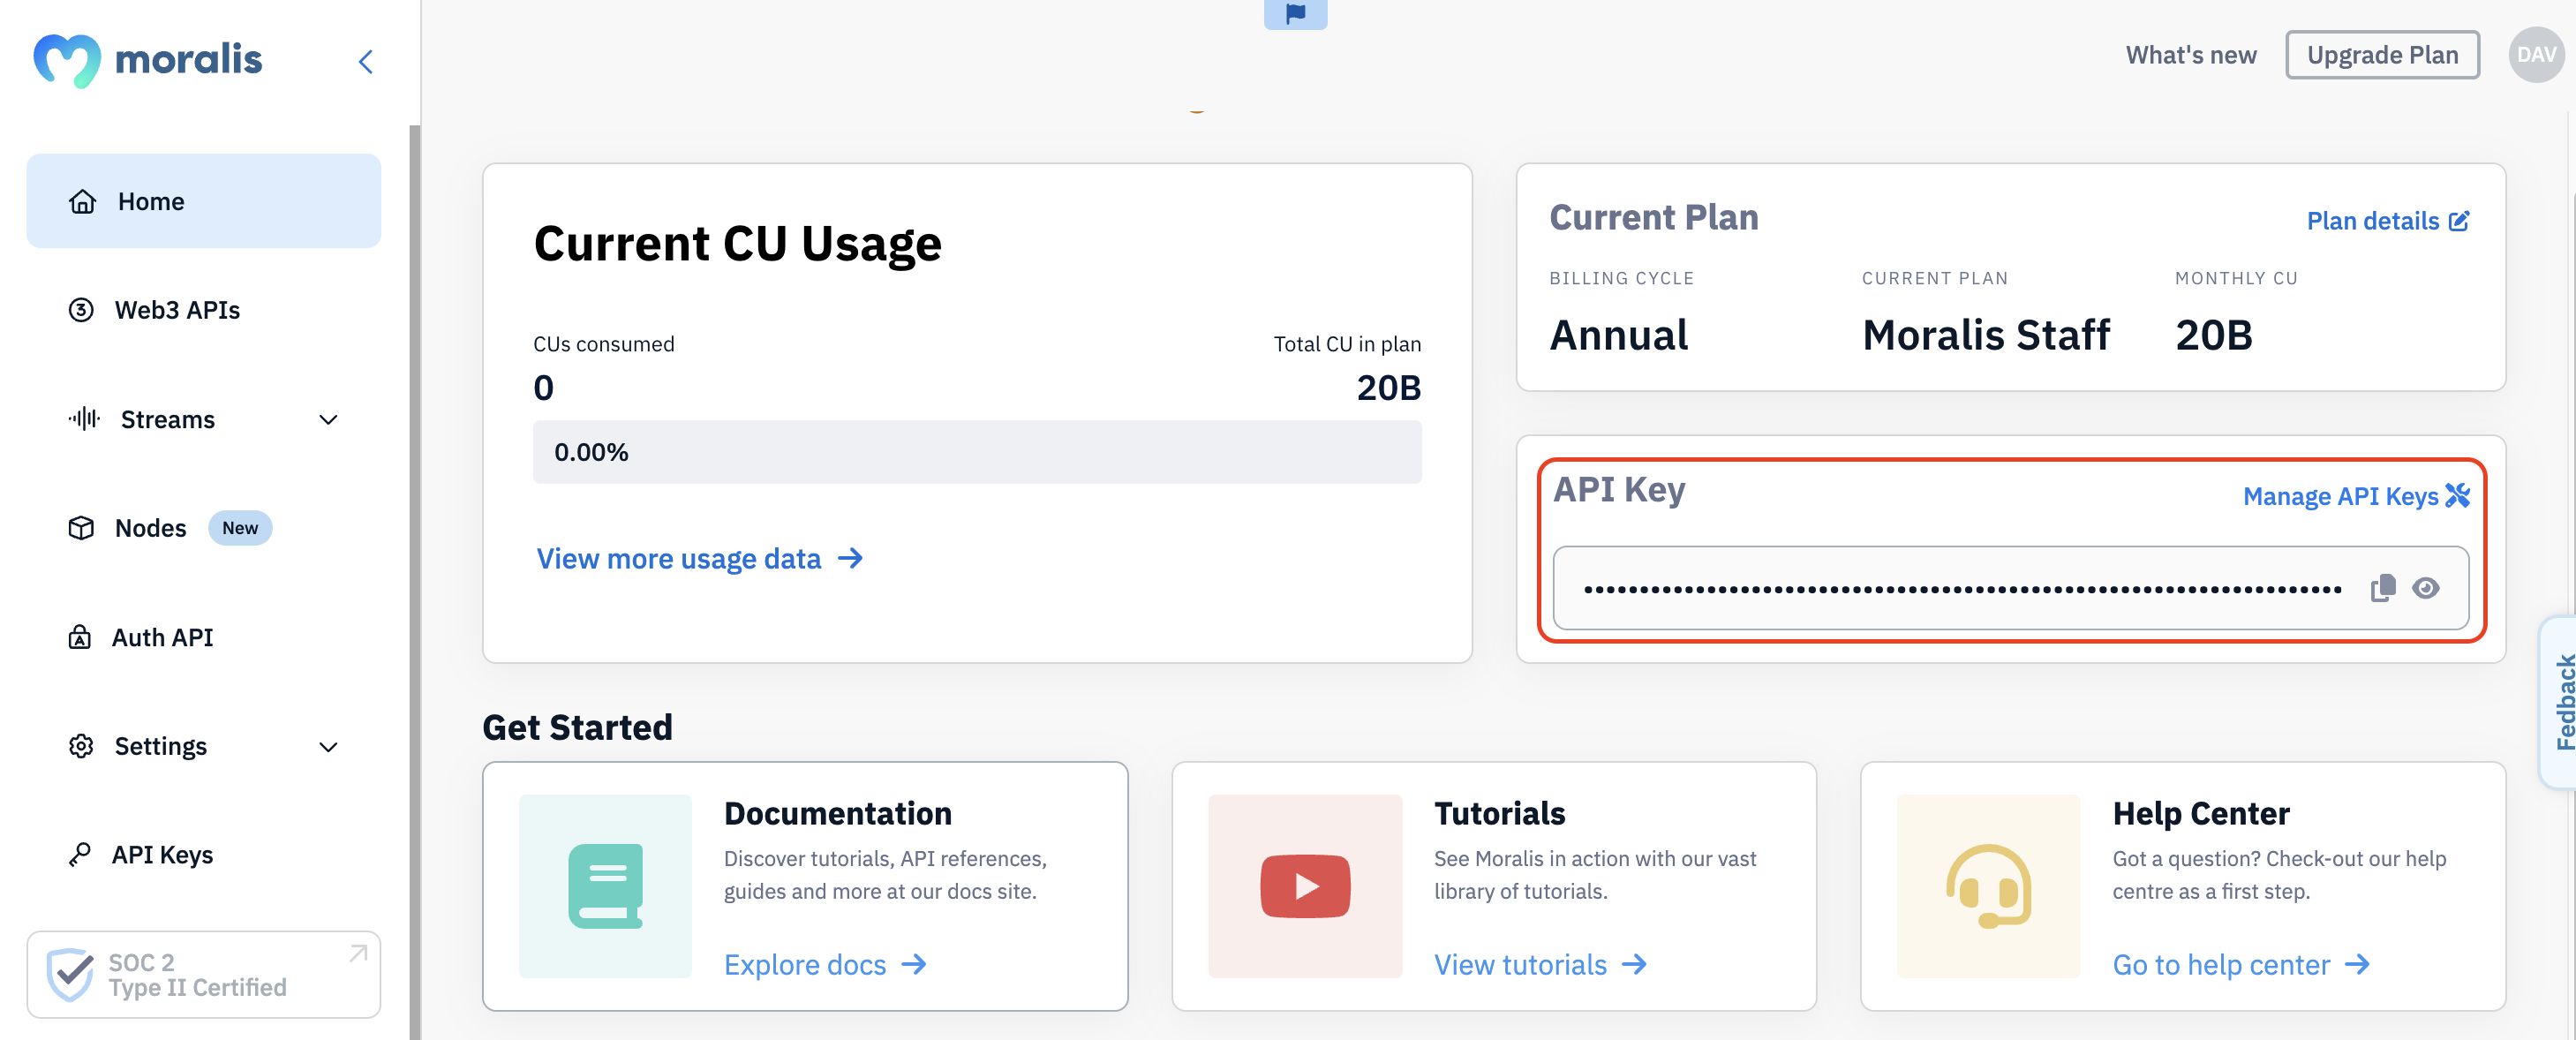Click the arrow after View more usage data
The width and height of the screenshot is (2576, 1040).
coord(850,558)
